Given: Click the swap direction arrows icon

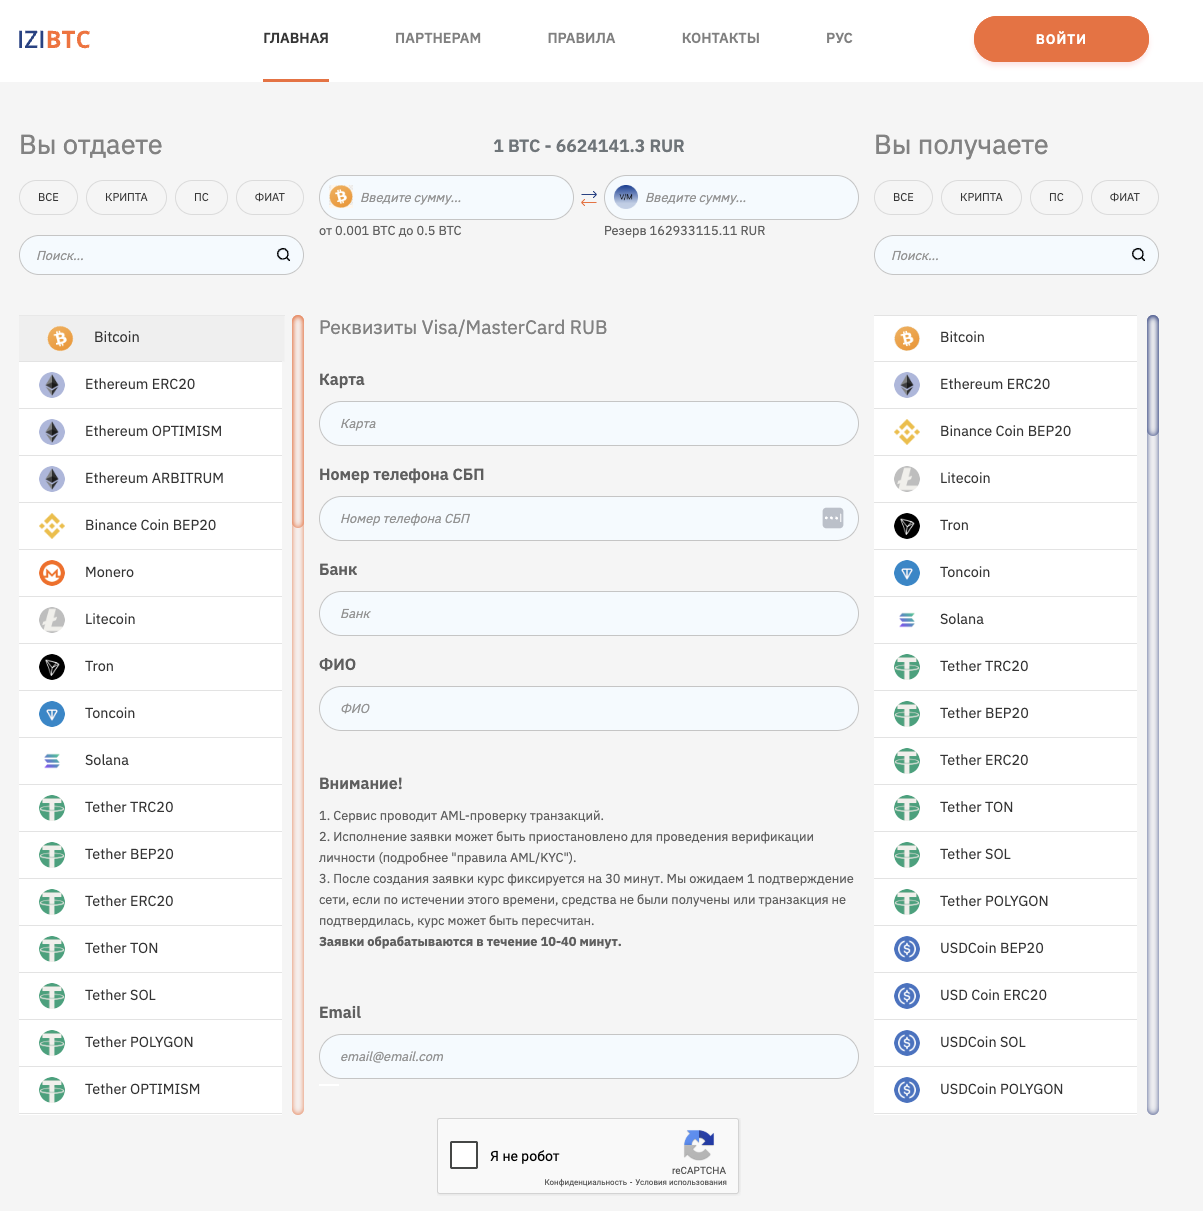Looking at the screenshot, I should [x=589, y=198].
